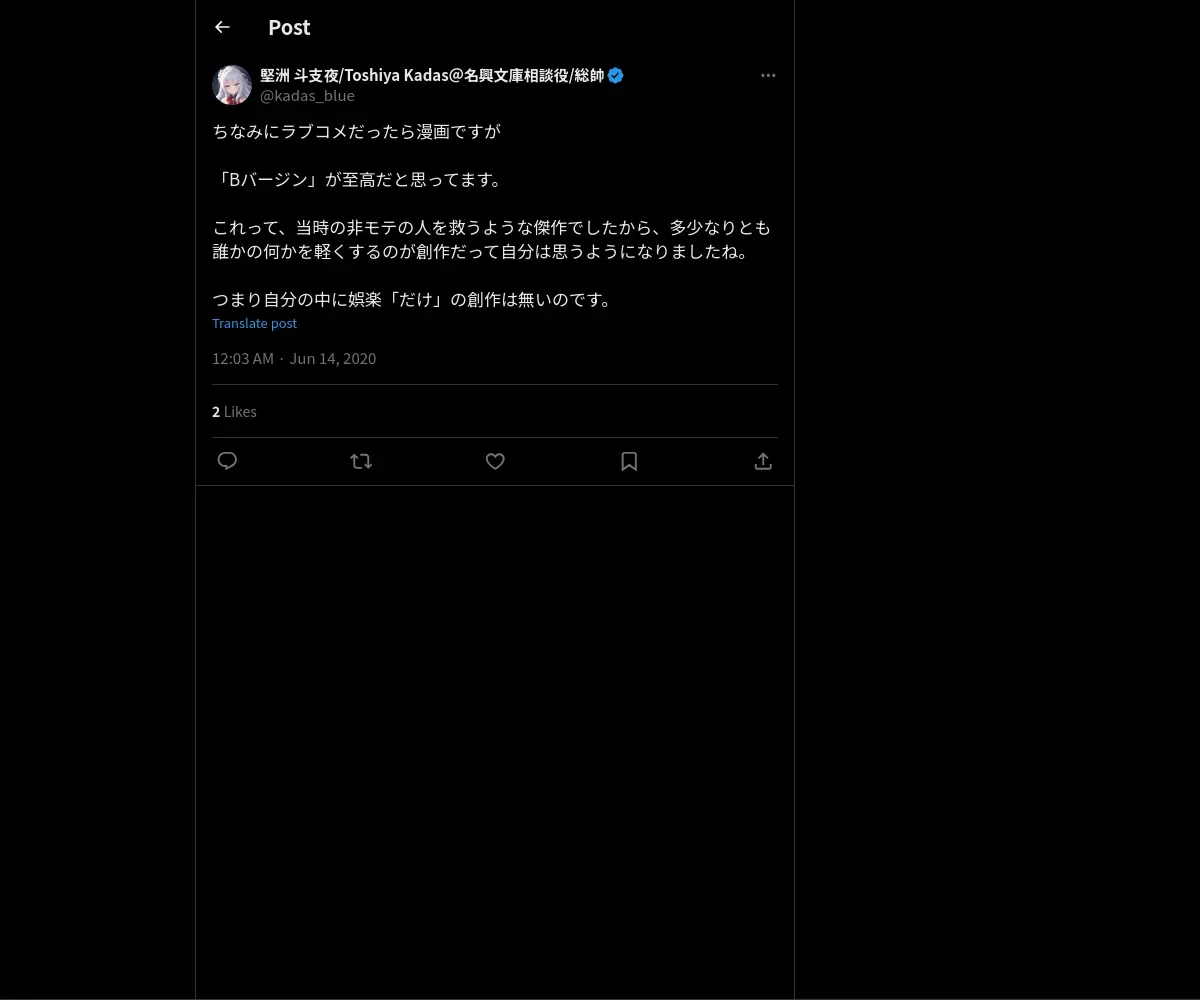
Task: Click the Jun 14, 2020 date
Action: (333, 358)
